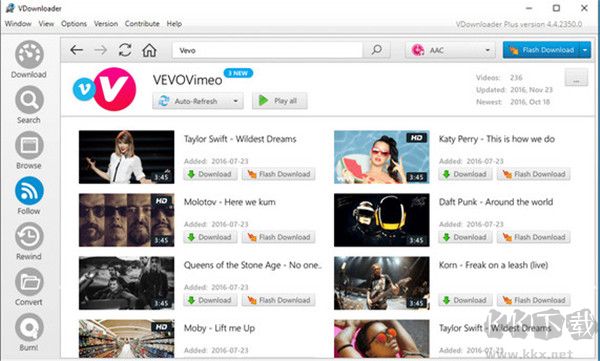The width and height of the screenshot is (600, 361).
Task: Open the Browse section in sidebar
Action: (29, 150)
